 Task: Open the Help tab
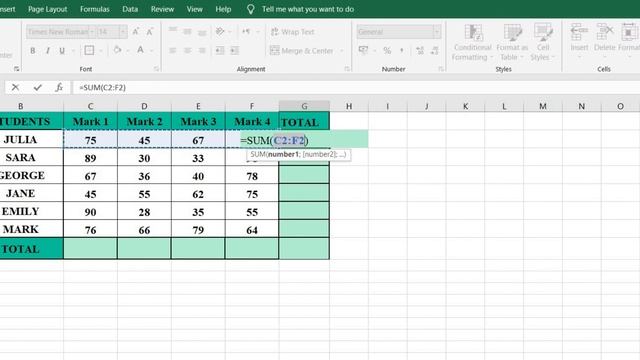[223, 9]
